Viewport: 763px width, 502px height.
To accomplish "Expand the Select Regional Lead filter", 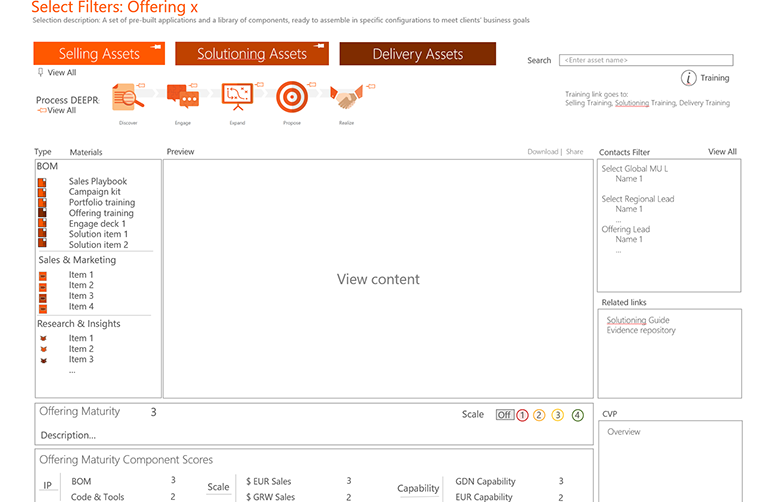I will click(637, 199).
